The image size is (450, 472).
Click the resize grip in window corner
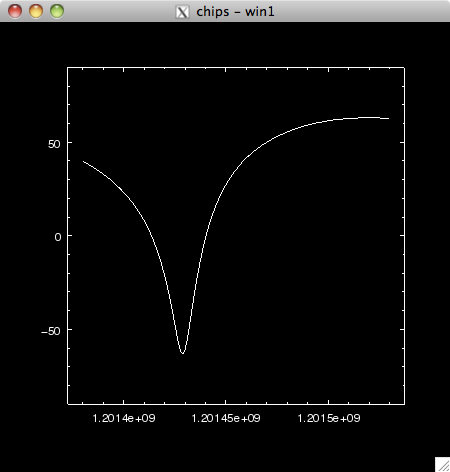(443, 465)
